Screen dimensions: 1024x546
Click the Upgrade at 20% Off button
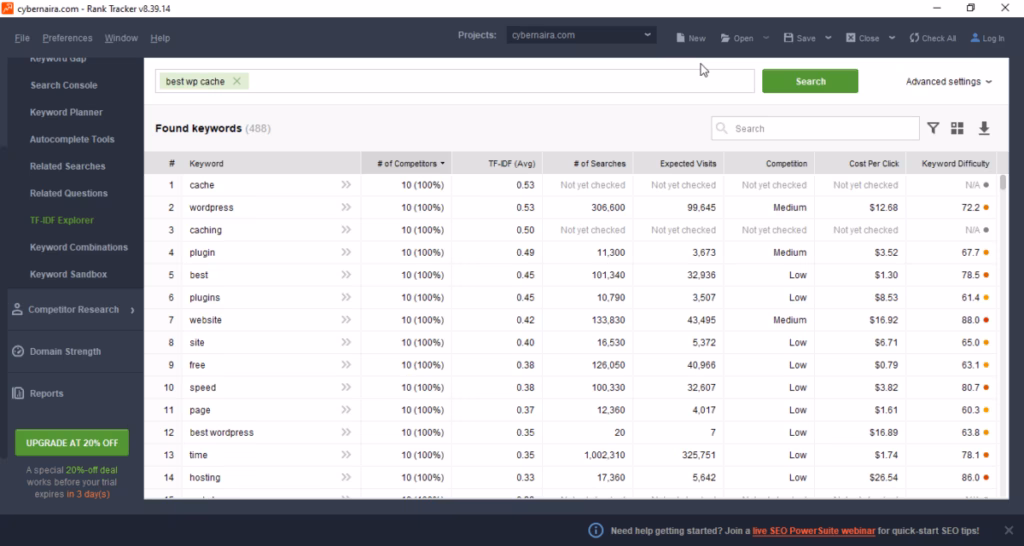(72, 443)
